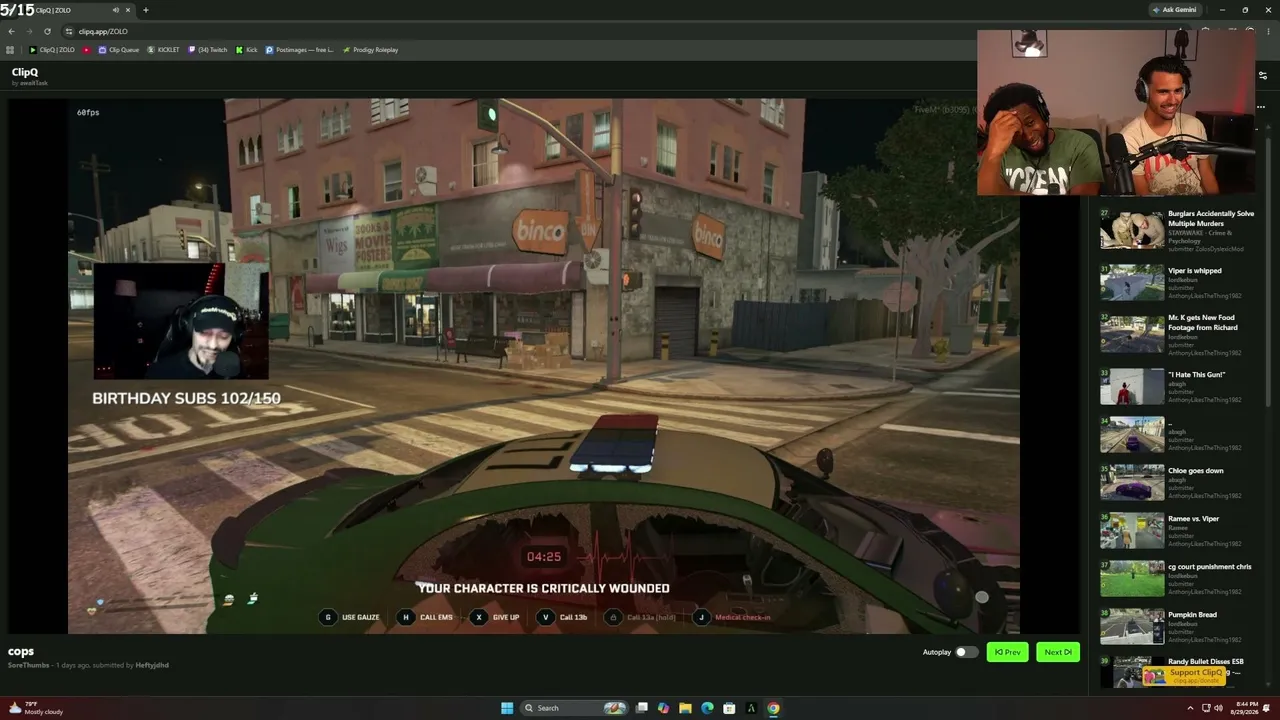Screen dimensions: 1280x720
Task: Click the ClipQ logo title
Action: pos(25,72)
